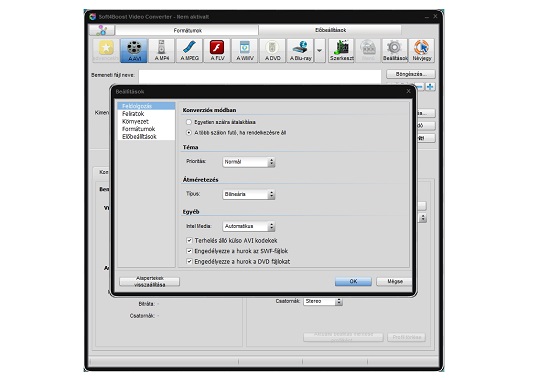This screenshot has width=550, height=380.
Task: Toggle the külso AVI kodekek checkbox
Action: 189,240
